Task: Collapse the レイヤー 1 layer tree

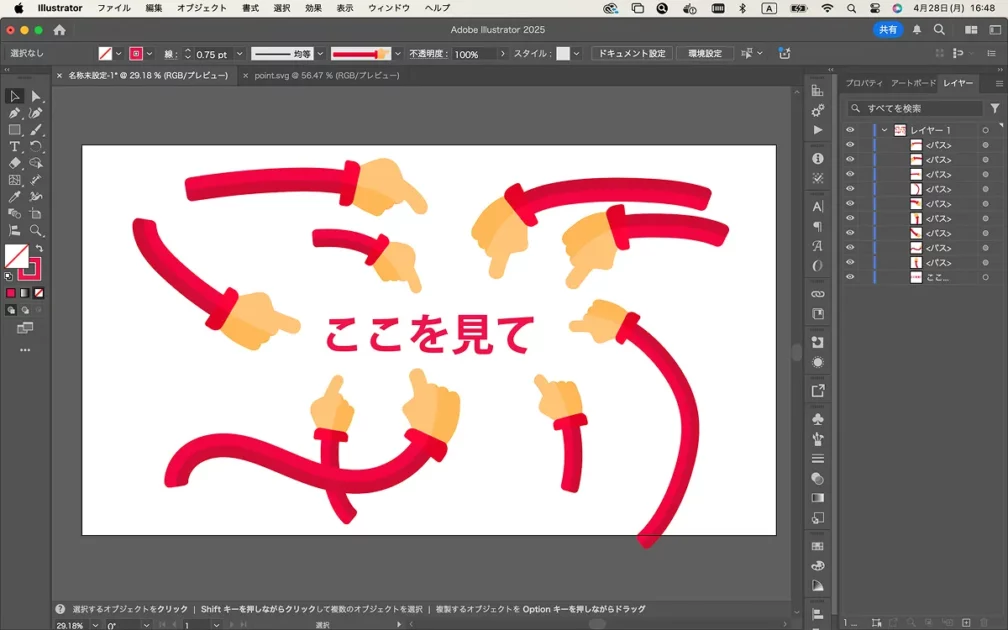Action: click(884, 130)
